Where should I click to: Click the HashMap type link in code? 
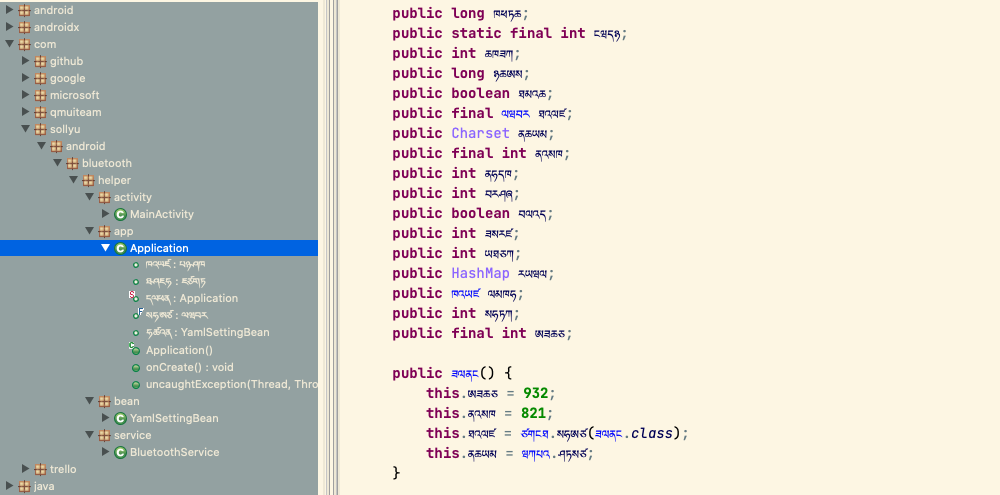pyautogui.click(x=480, y=273)
